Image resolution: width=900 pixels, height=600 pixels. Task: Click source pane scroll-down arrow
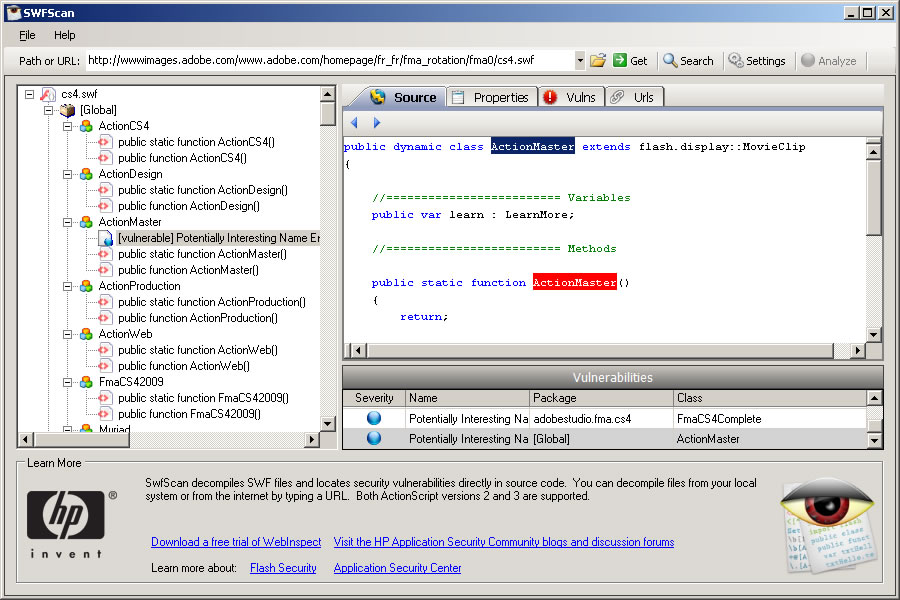point(874,334)
